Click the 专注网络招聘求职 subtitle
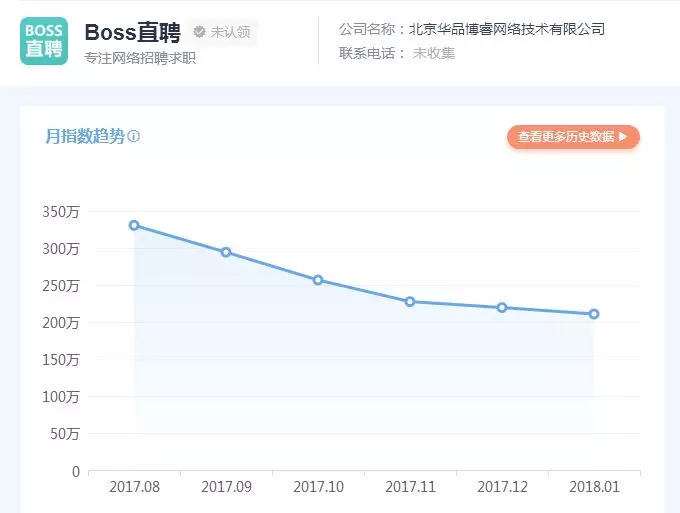 point(140,58)
